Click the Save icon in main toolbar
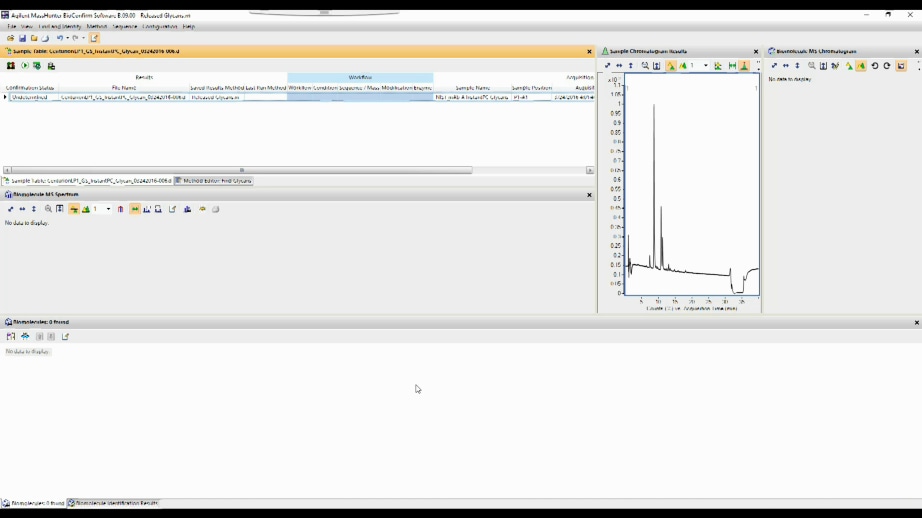Viewport: 922px width, 518px height. click(x=22, y=38)
